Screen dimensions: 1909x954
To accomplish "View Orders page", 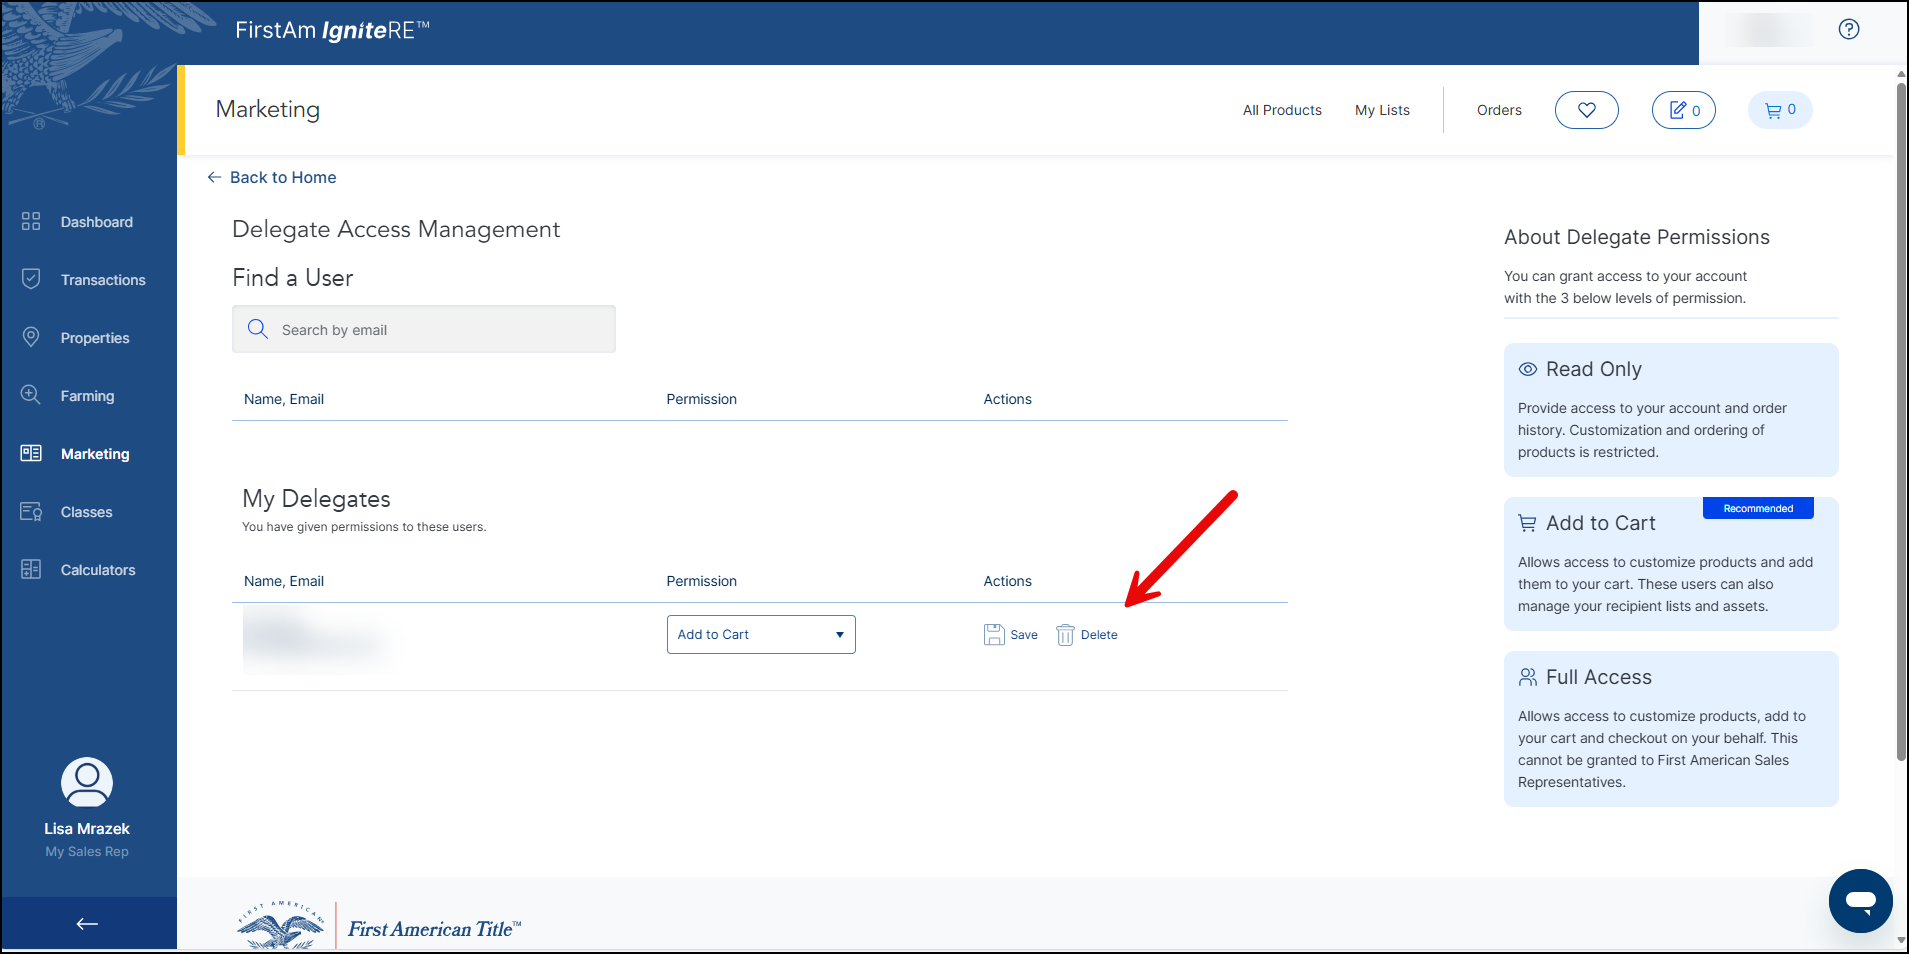I will coord(1498,110).
